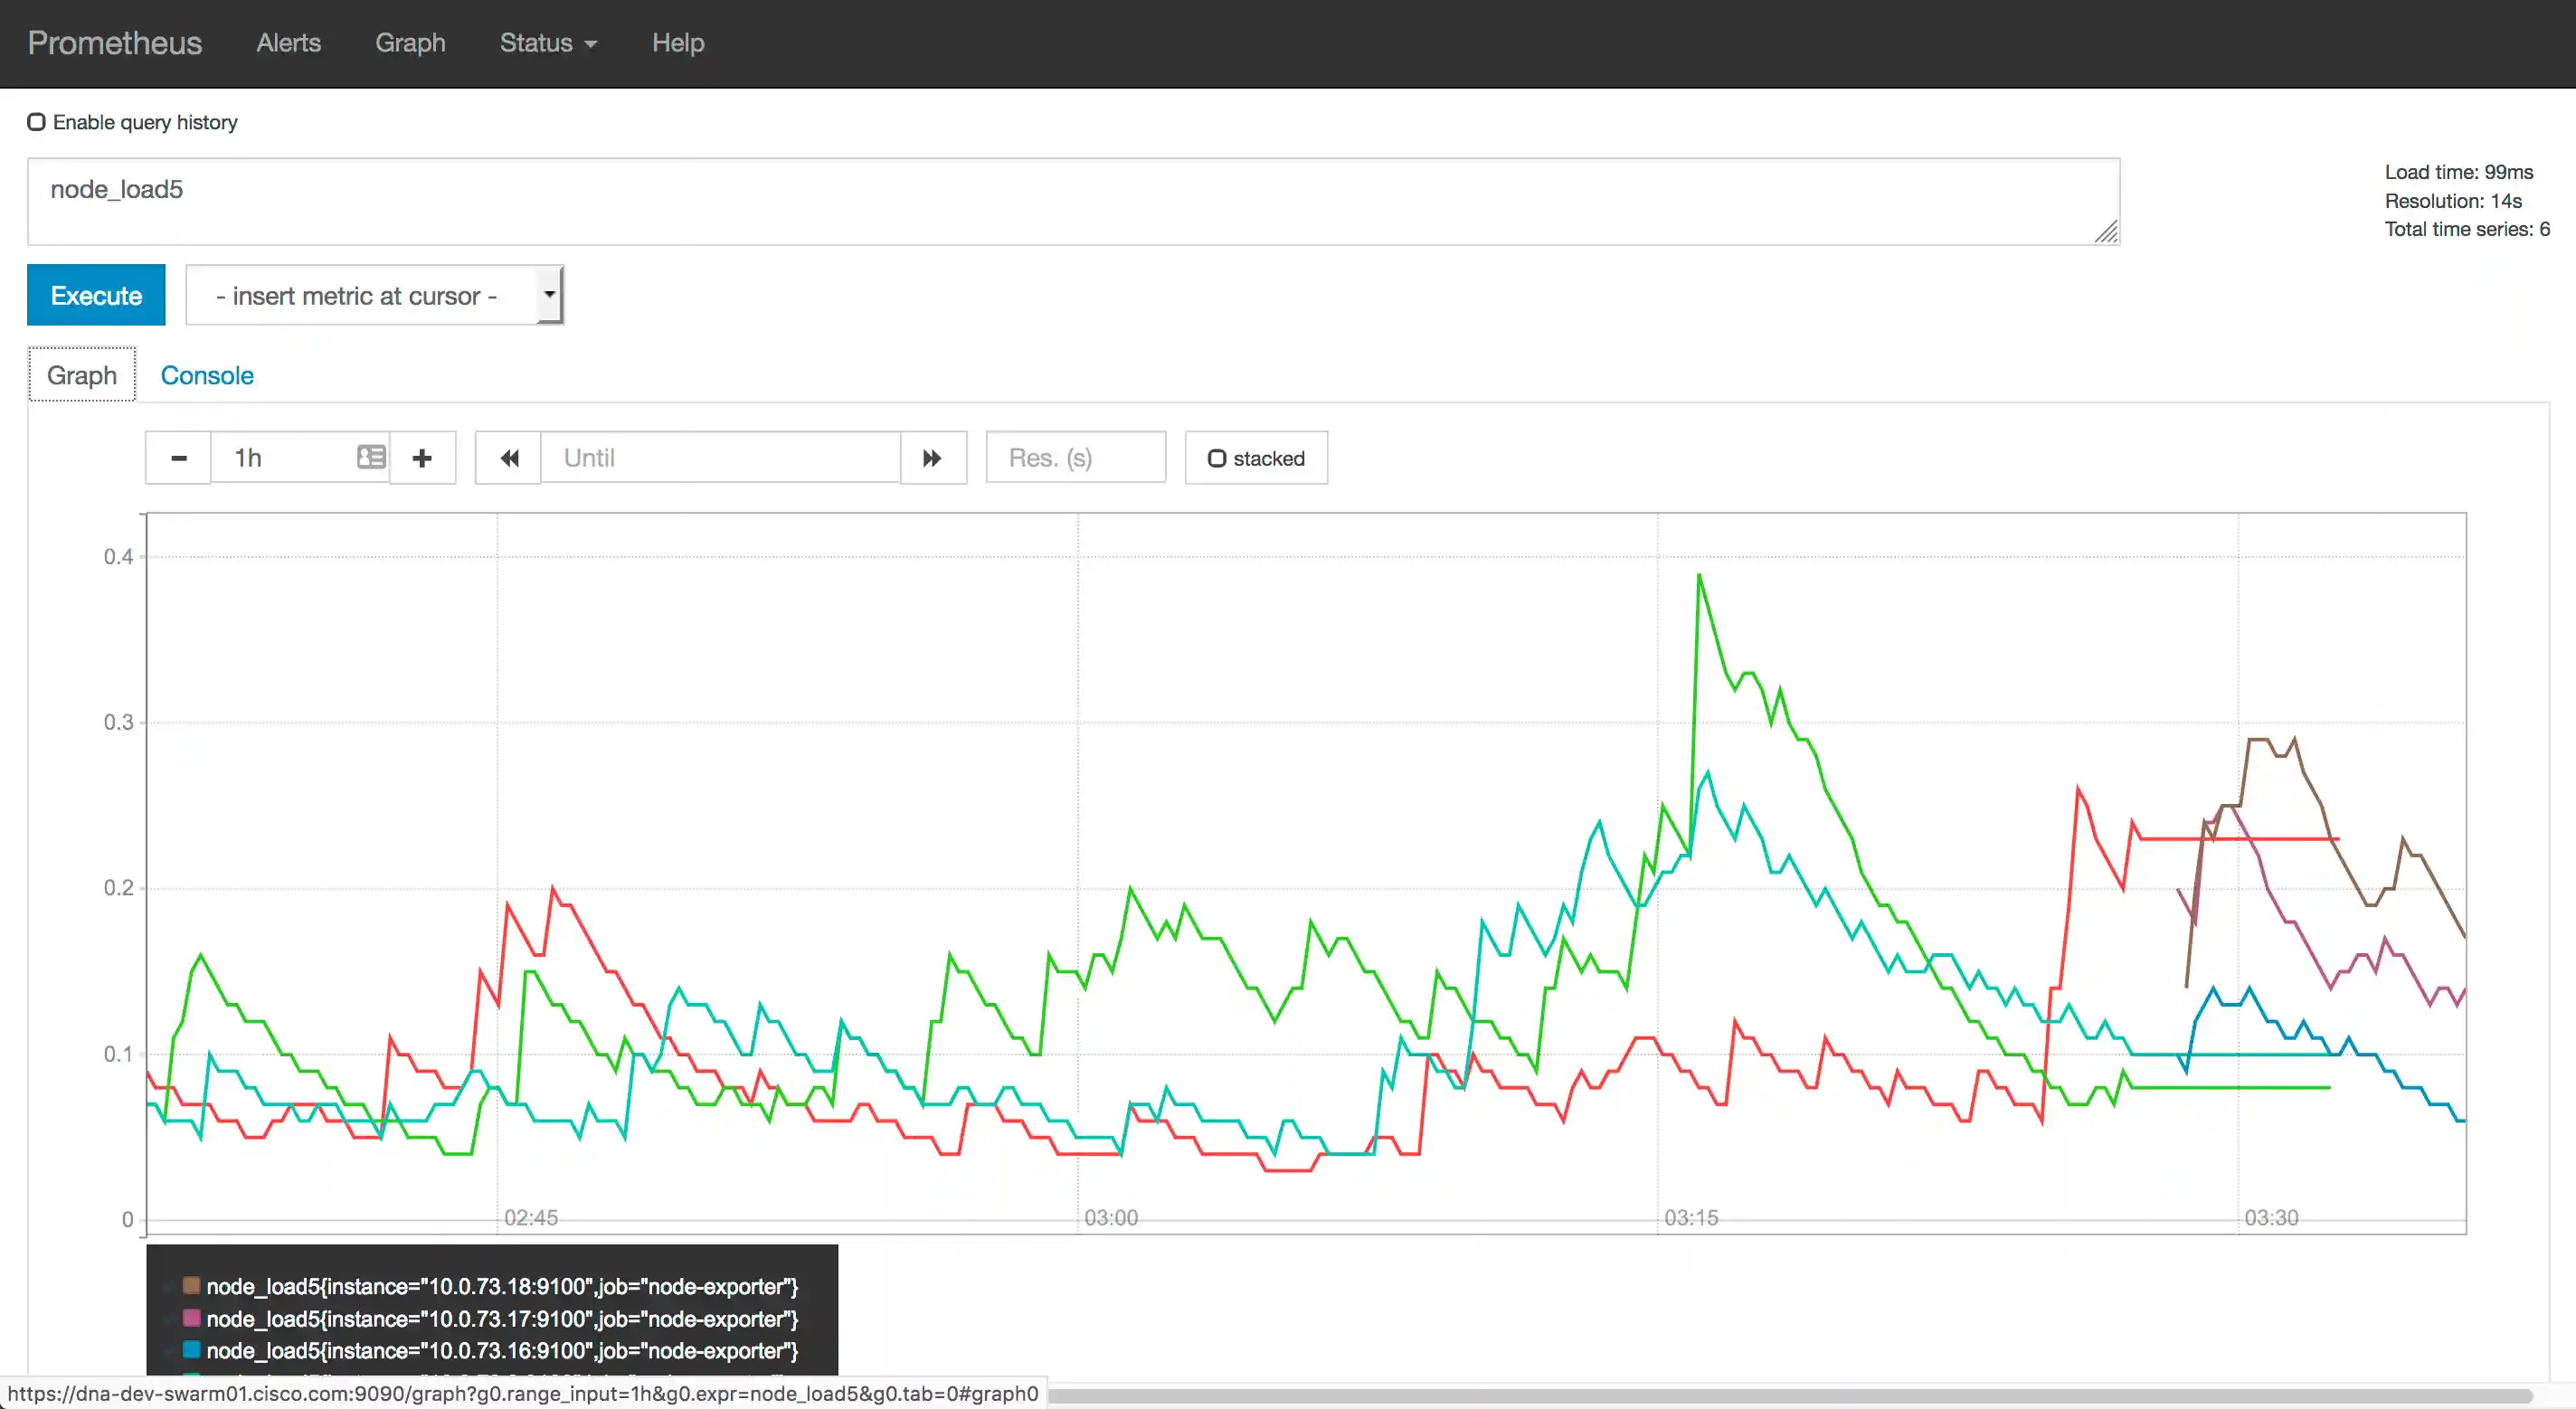Viewport: 2576px width, 1409px height.
Task: Click the plus icon to increase range
Action: [422, 458]
